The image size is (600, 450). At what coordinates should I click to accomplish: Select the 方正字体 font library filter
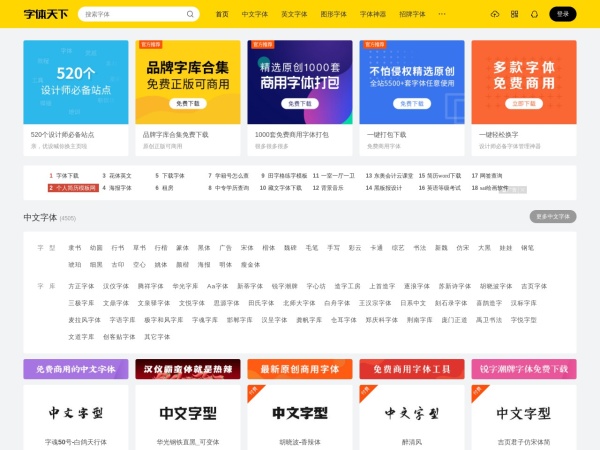pyautogui.click(x=81, y=286)
